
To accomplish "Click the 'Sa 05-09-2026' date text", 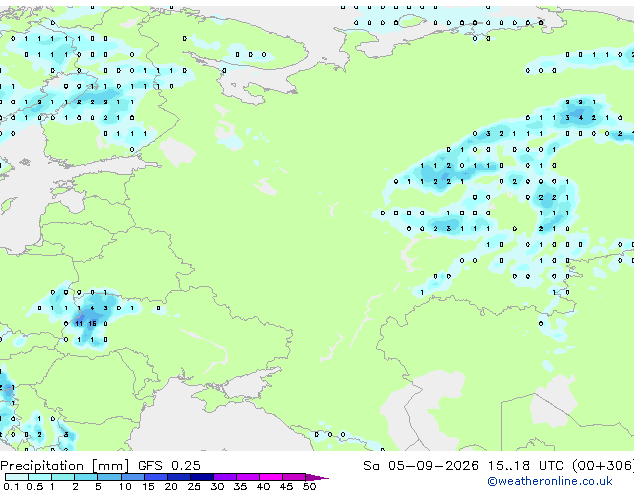I will coord(421,466).
